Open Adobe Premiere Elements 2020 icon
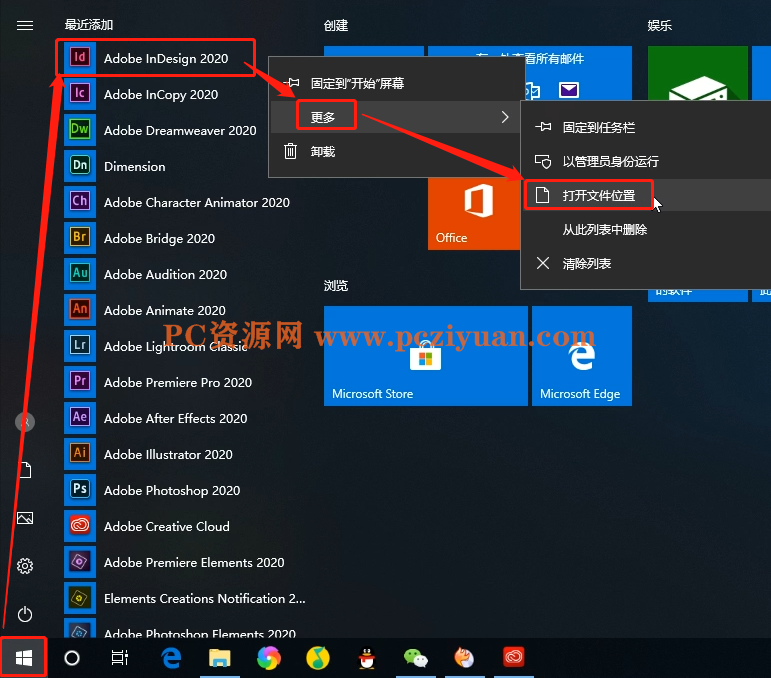The image size is (771, 678). [80, 561]
